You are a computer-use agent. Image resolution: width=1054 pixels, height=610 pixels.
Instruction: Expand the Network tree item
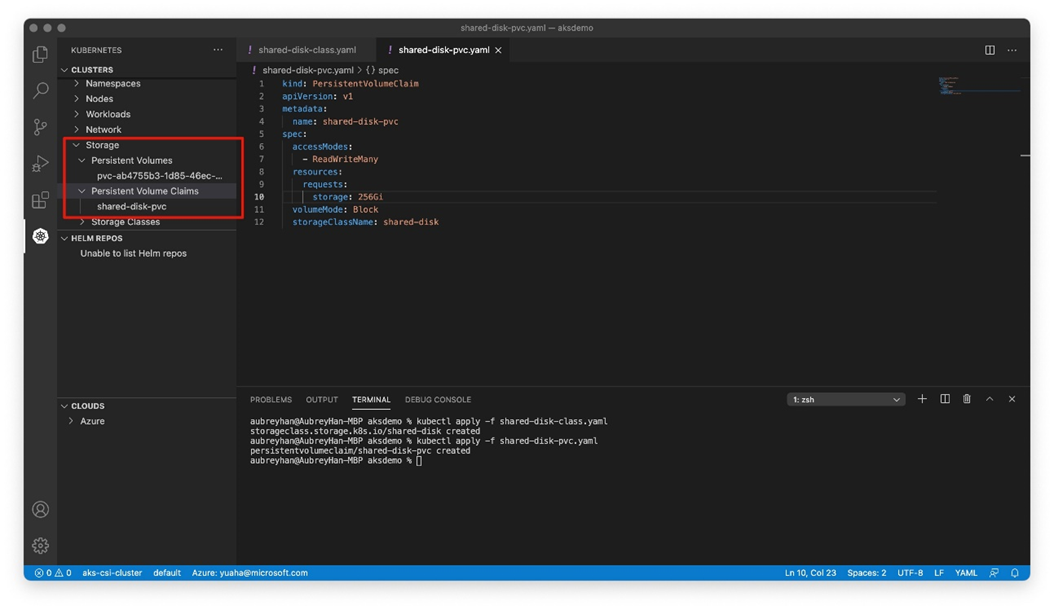(77, 130)
